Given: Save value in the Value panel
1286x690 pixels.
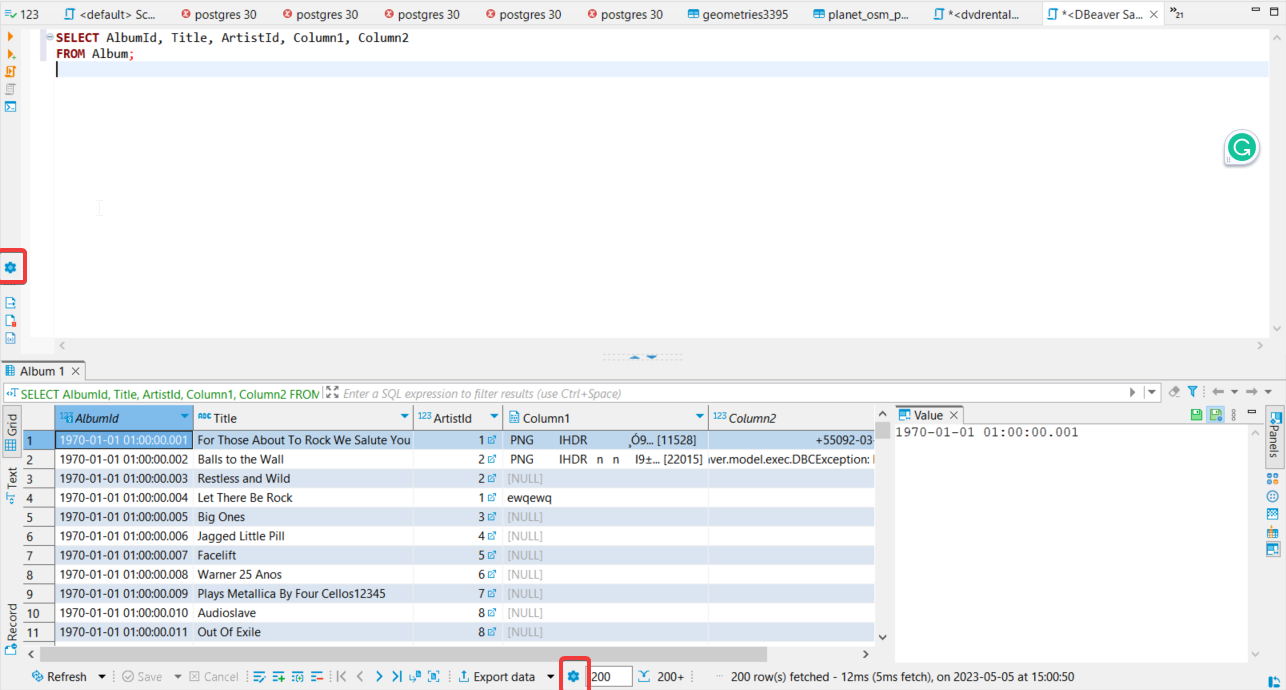Looking at the screenshot, I should pos(1197,414).
